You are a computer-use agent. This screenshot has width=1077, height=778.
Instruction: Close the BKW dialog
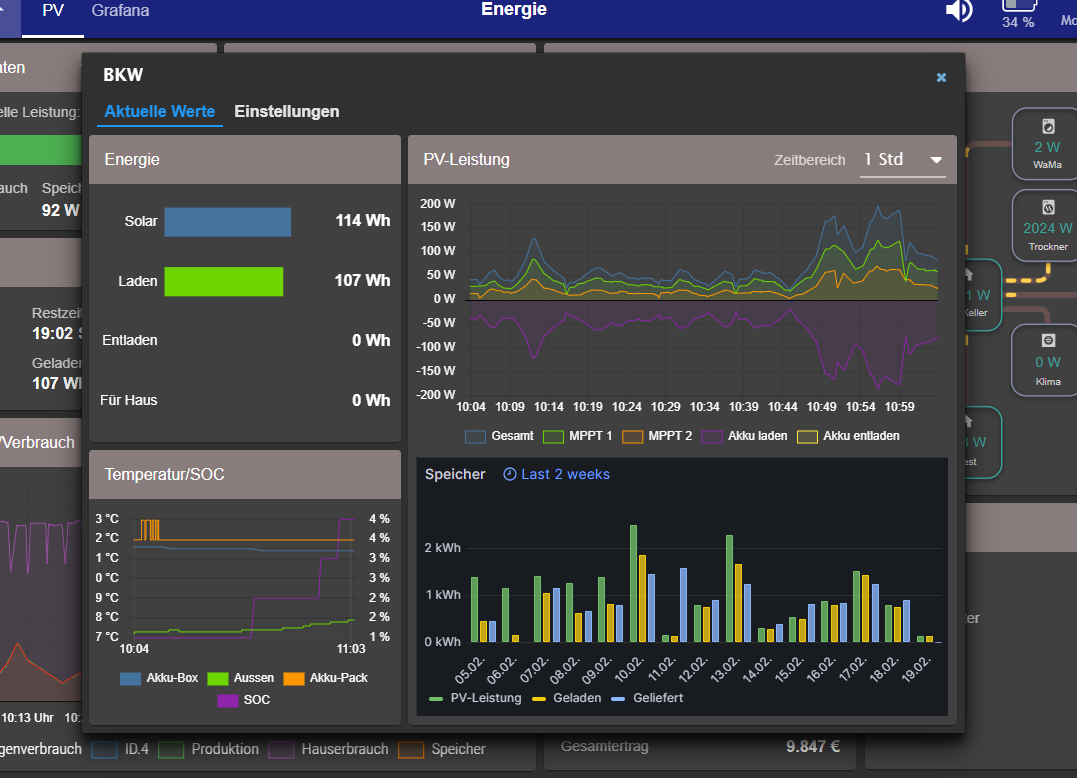[x=941, y=77]
